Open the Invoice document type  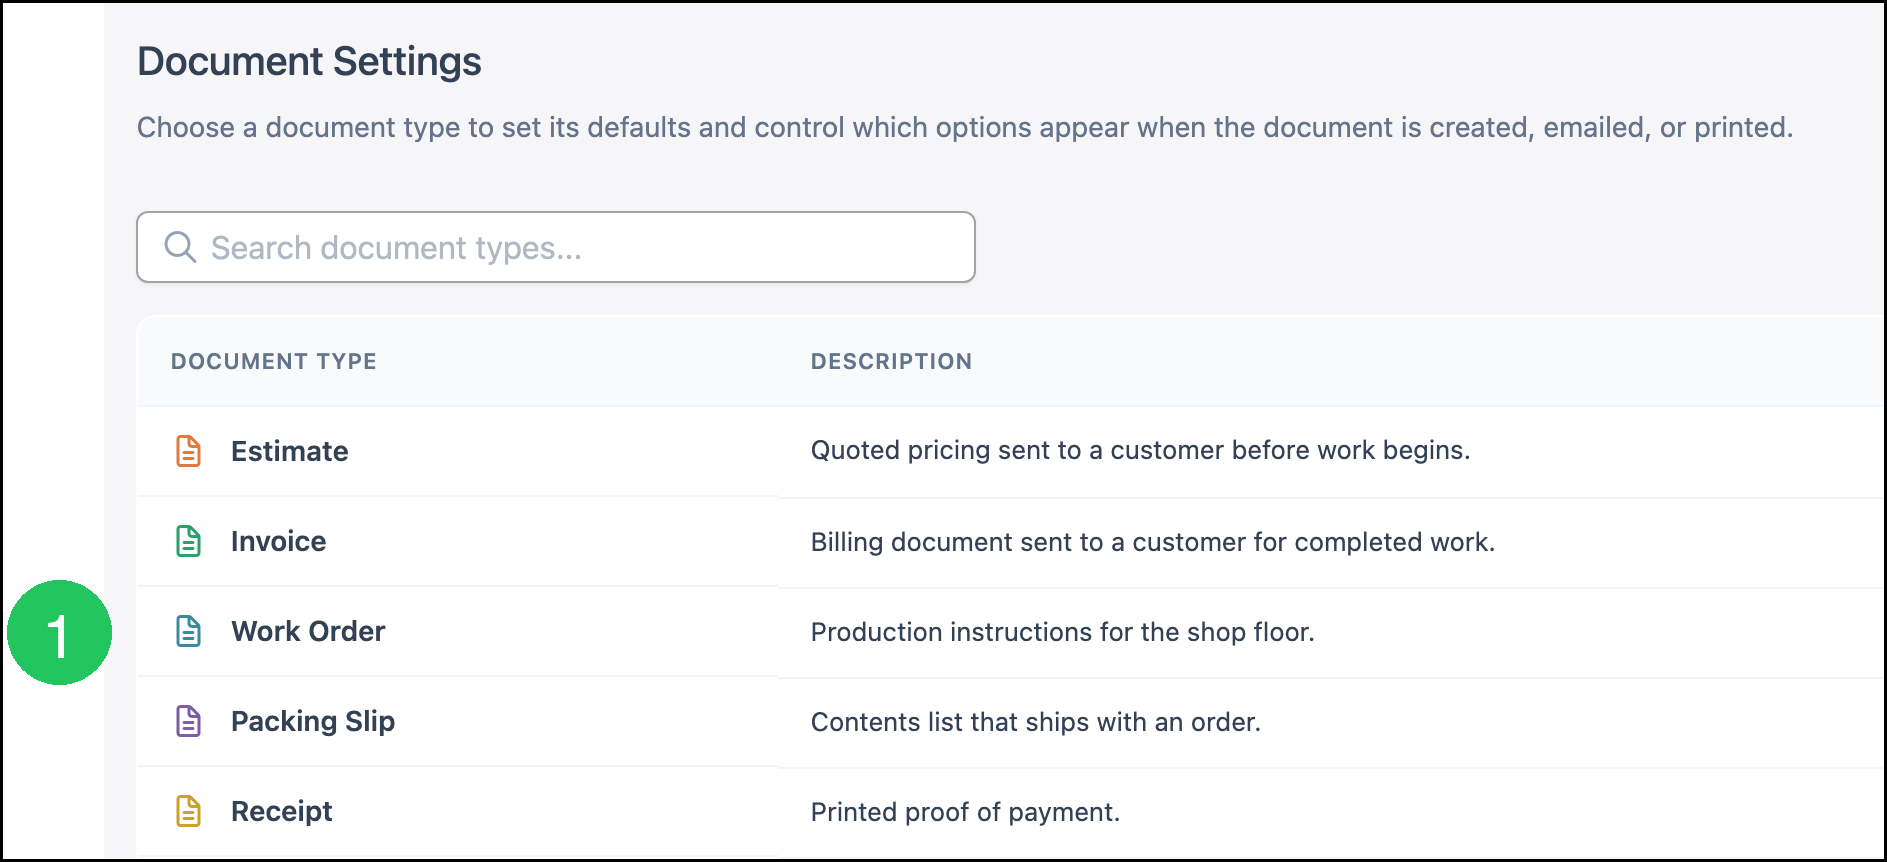278,541
